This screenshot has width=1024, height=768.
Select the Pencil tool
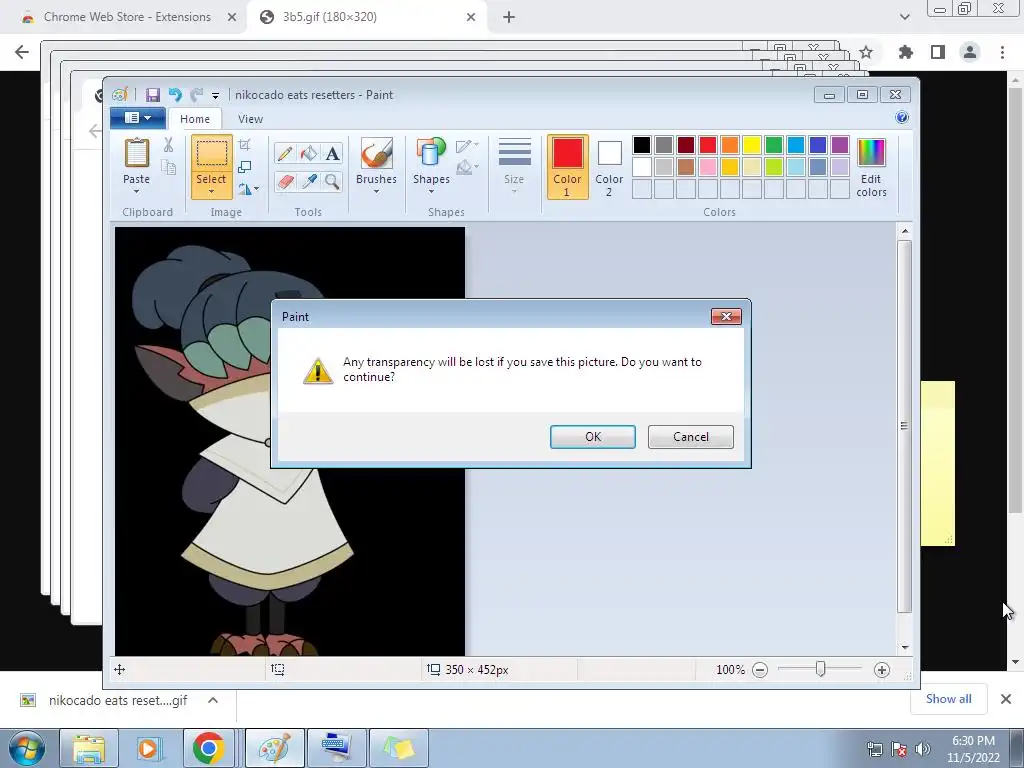[x=285, y=153]
